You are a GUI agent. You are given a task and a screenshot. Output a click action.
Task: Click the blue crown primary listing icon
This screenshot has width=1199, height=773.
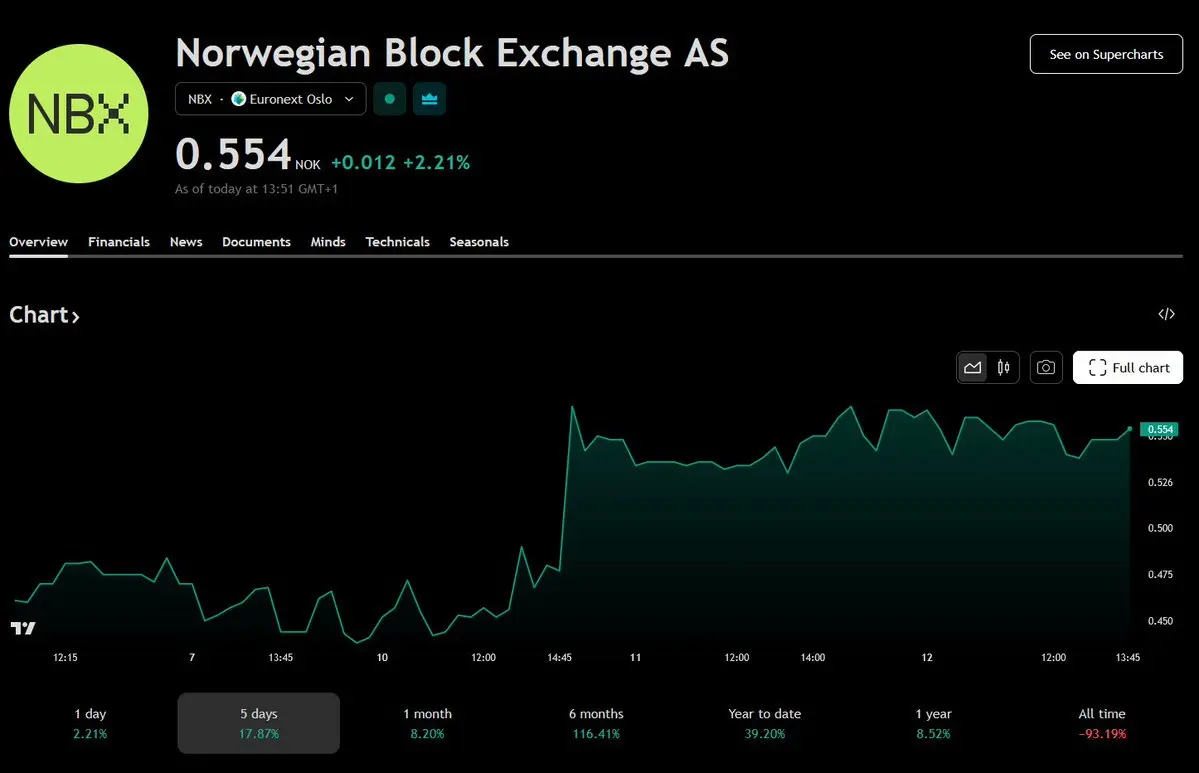[430, 99]
